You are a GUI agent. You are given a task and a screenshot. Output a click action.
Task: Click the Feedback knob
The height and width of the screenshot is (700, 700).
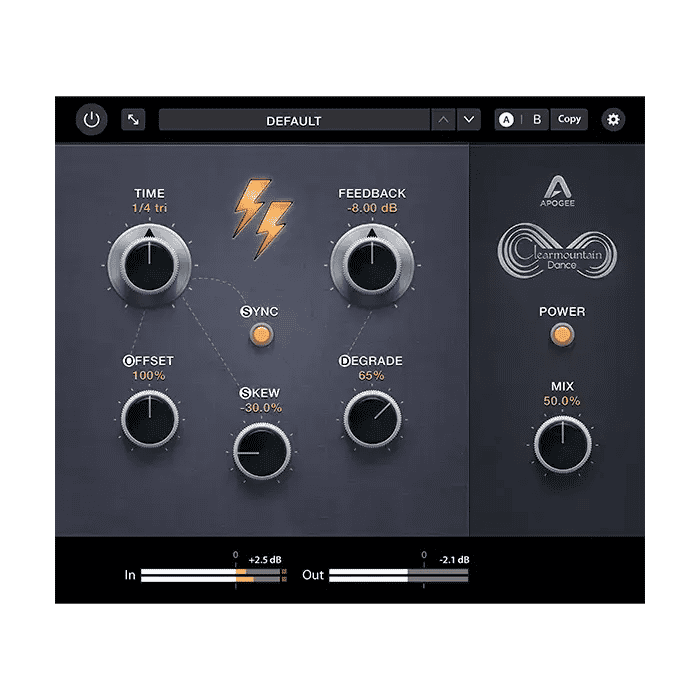point(372,262)
